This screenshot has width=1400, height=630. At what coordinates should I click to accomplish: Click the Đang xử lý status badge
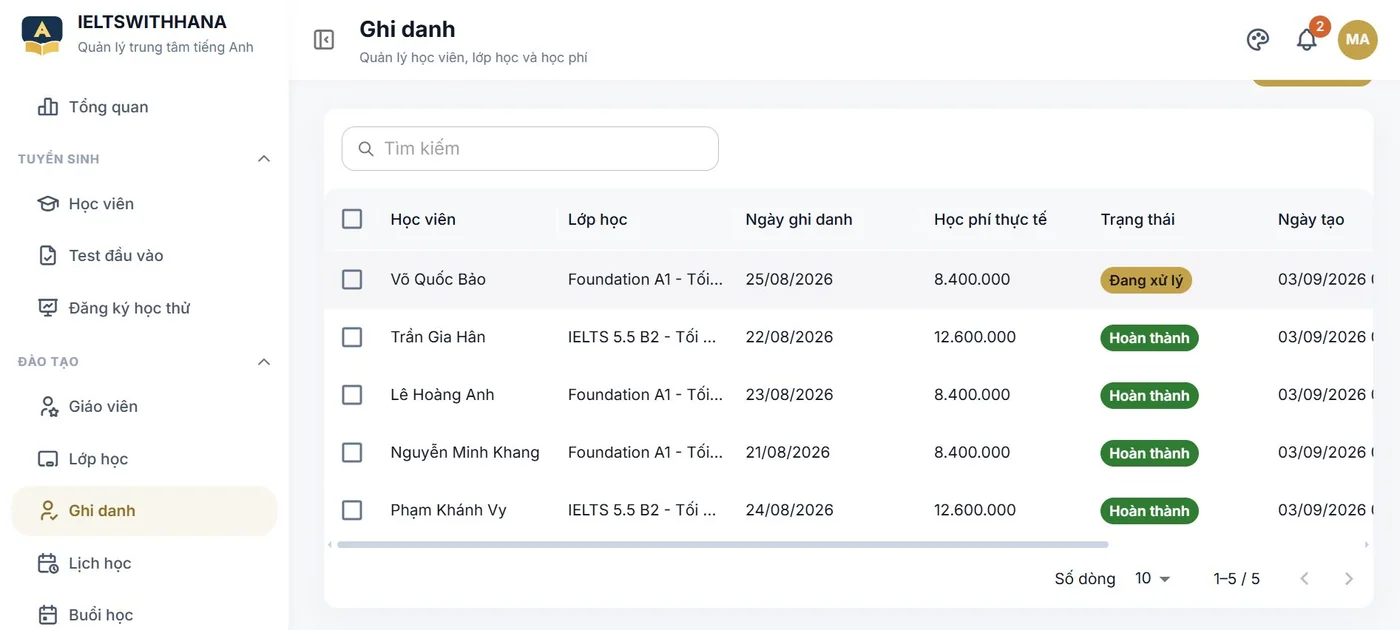tap(1146, 280)
